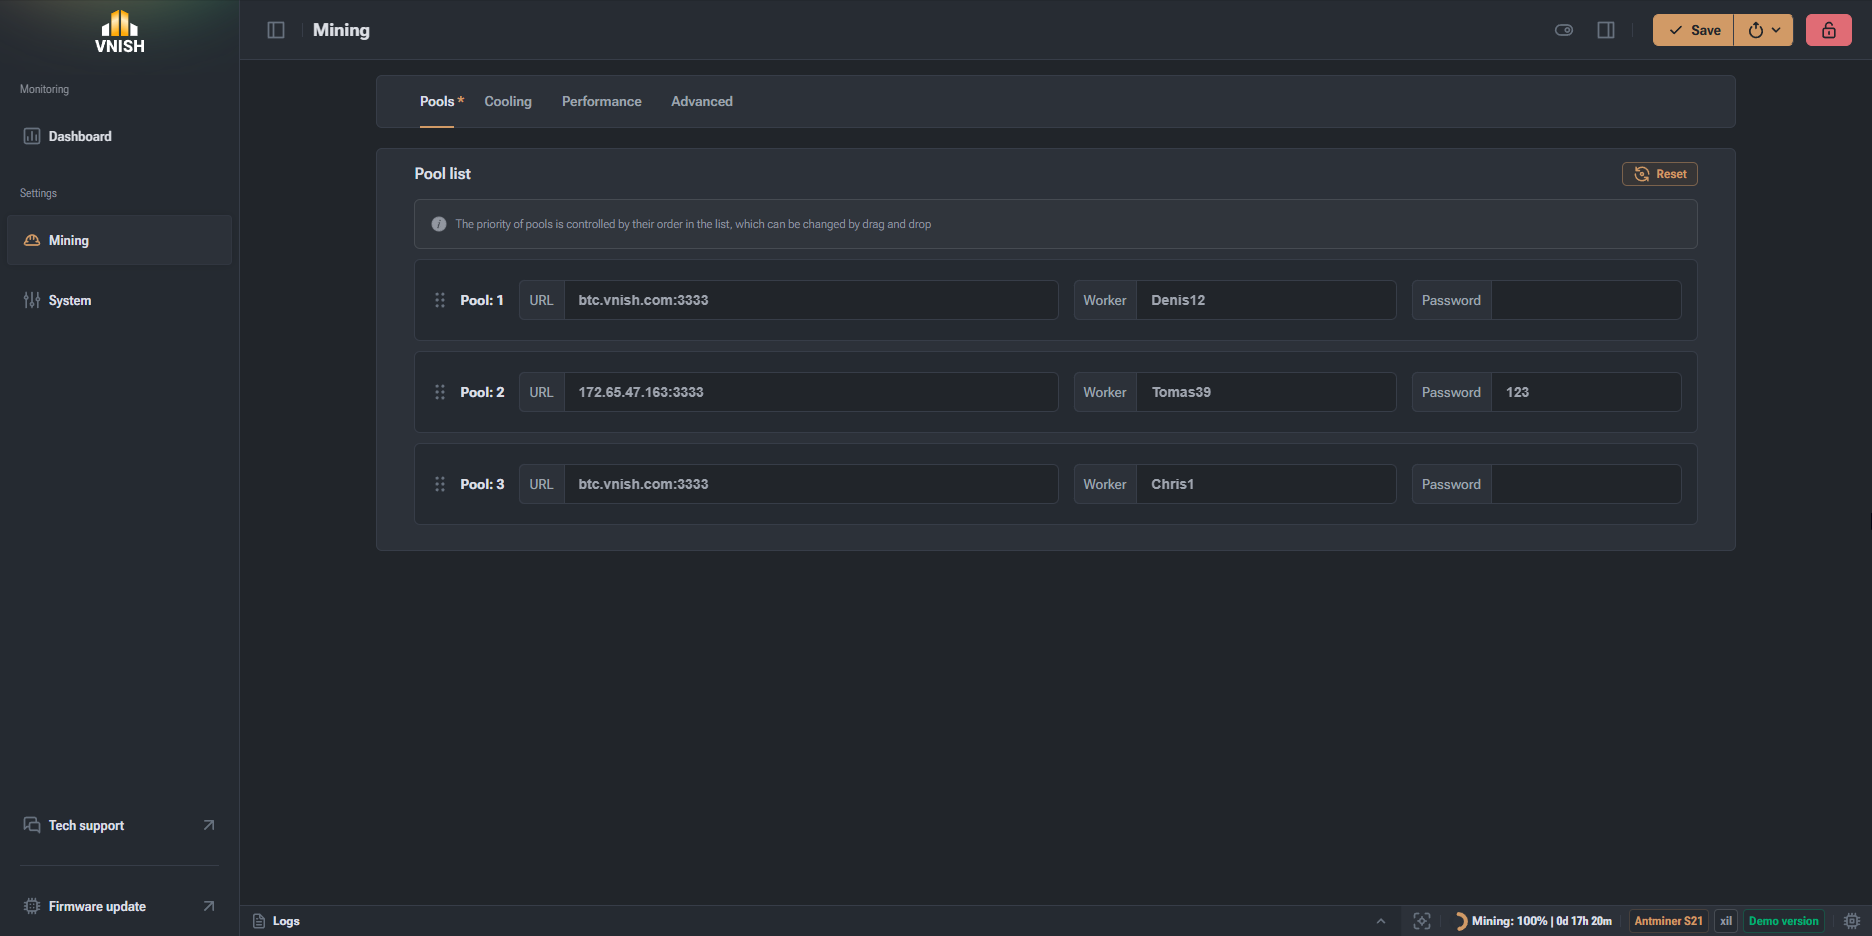Viewport: 1872px width, 936px height.
Task: Click the Pool 1 Password field
Action: [x=1586, y=300]
